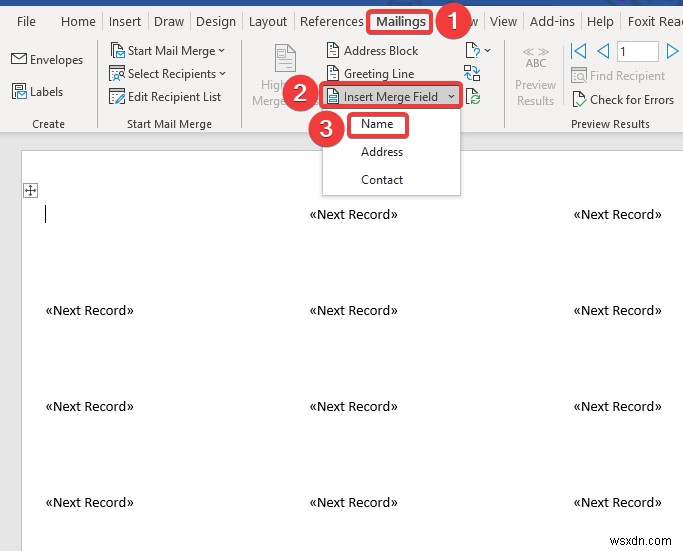Switch to the View tab

click(x=503, y=21)
